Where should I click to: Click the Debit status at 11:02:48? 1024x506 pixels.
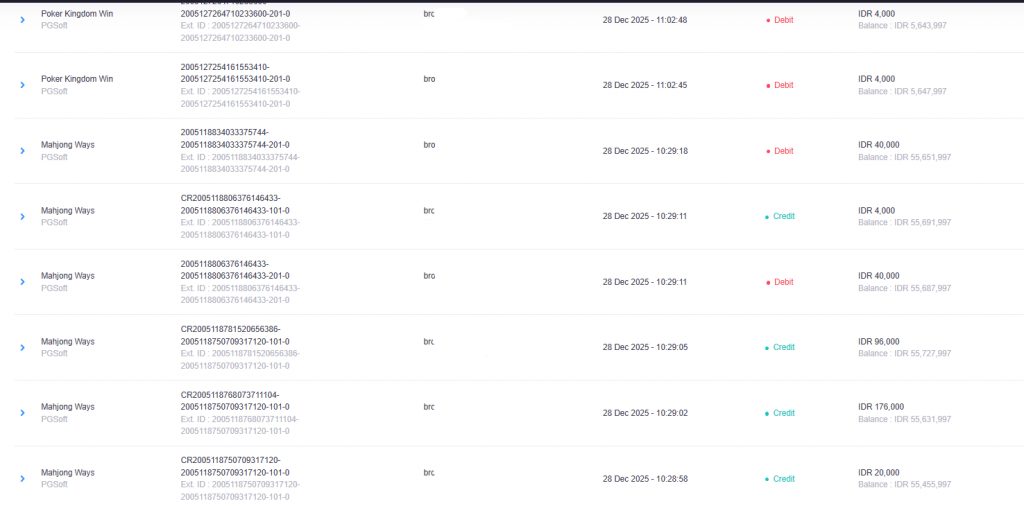(783, 20)
